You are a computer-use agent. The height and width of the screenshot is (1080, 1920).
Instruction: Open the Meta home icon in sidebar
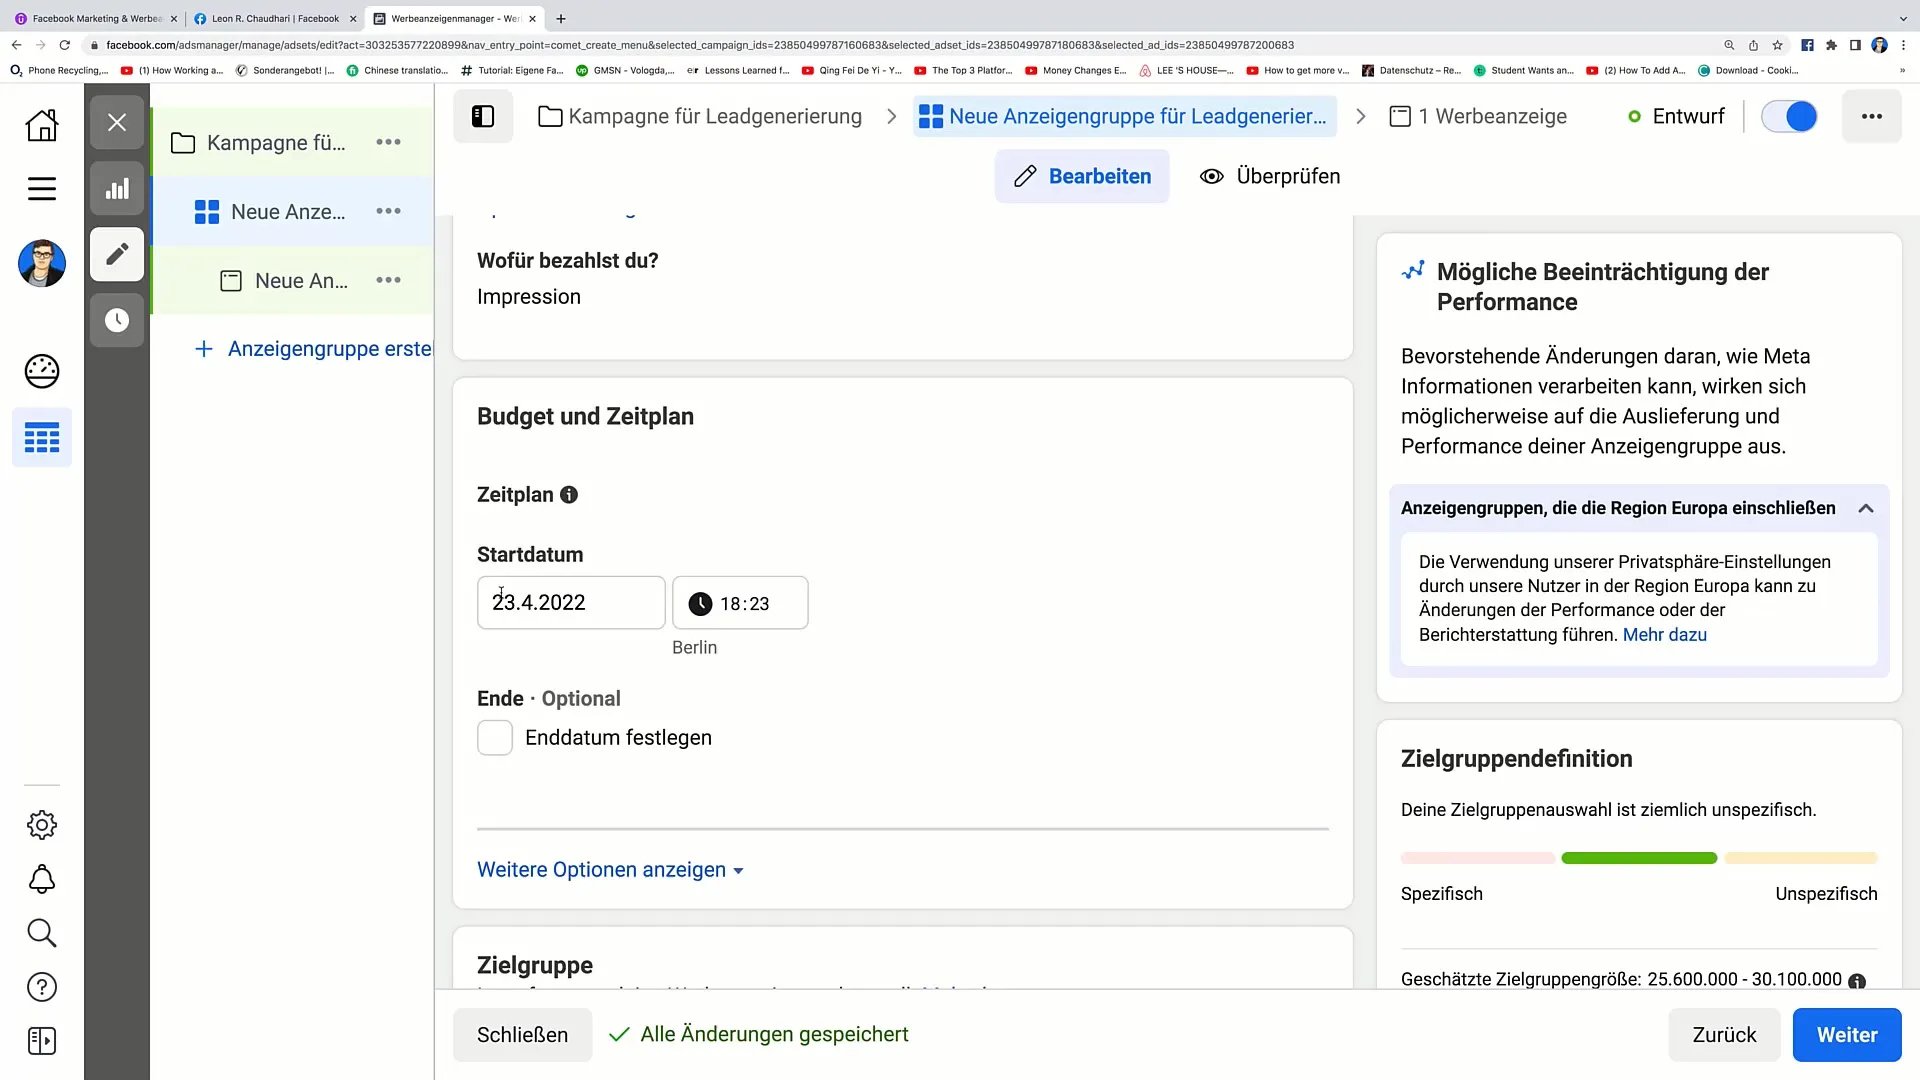click(x=42, y=126)
